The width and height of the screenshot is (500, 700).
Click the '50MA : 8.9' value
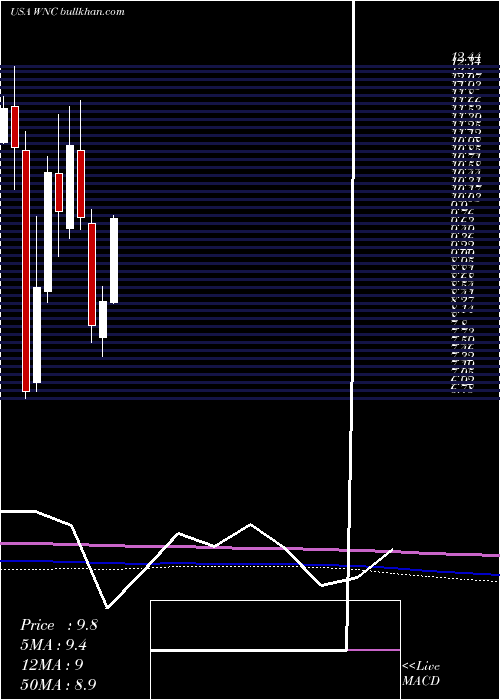(x=58, y=684)
